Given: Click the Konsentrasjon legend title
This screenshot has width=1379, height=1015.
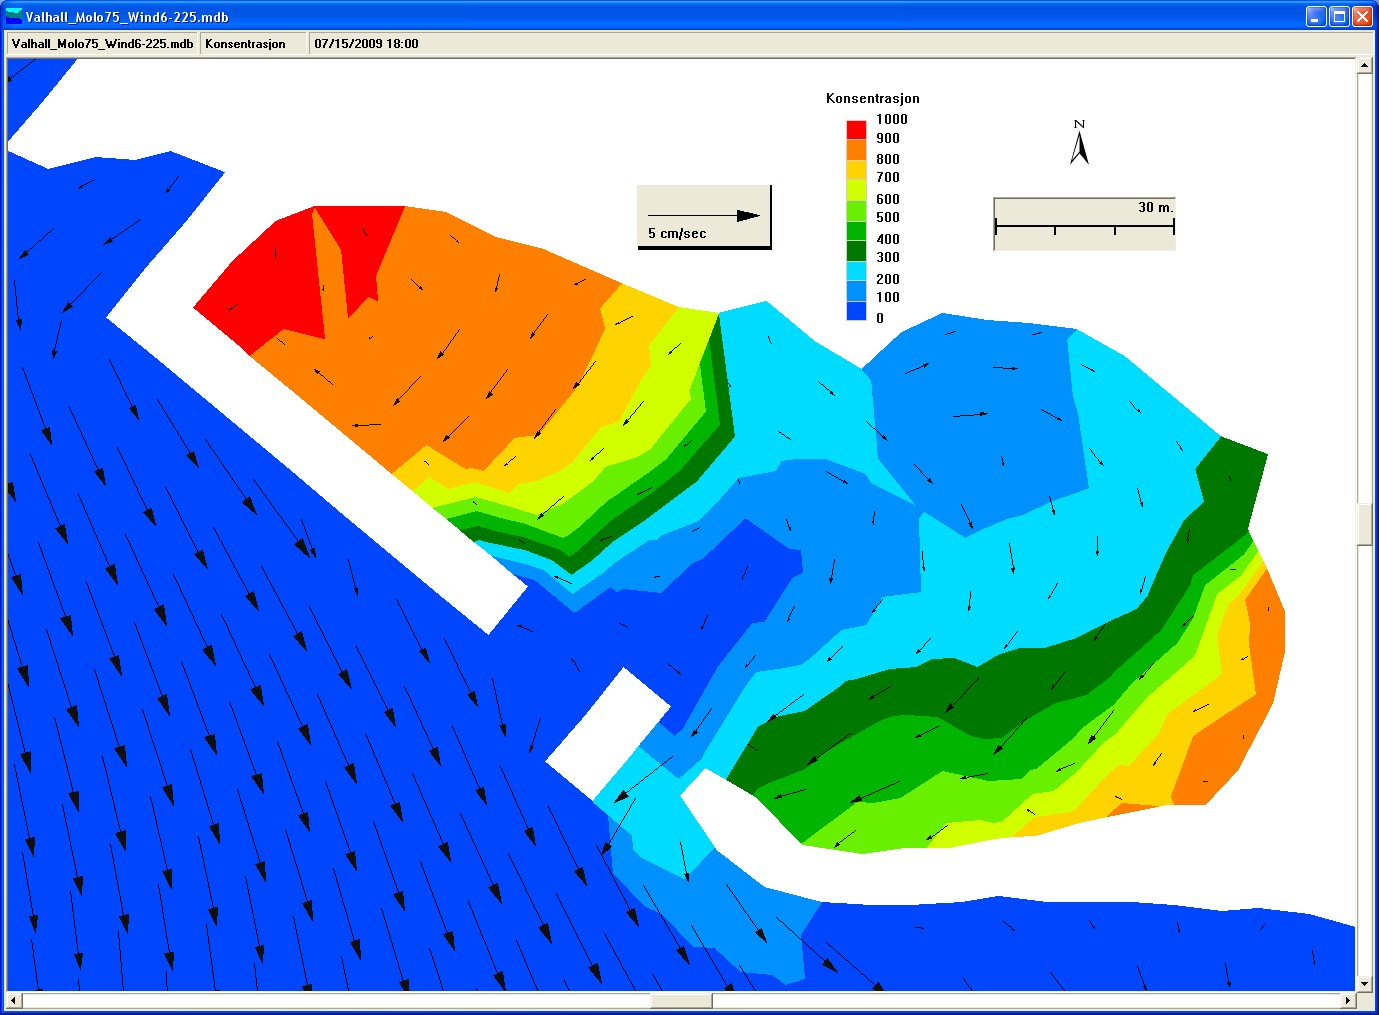Looking at the screenshot, I should point(872,98).
